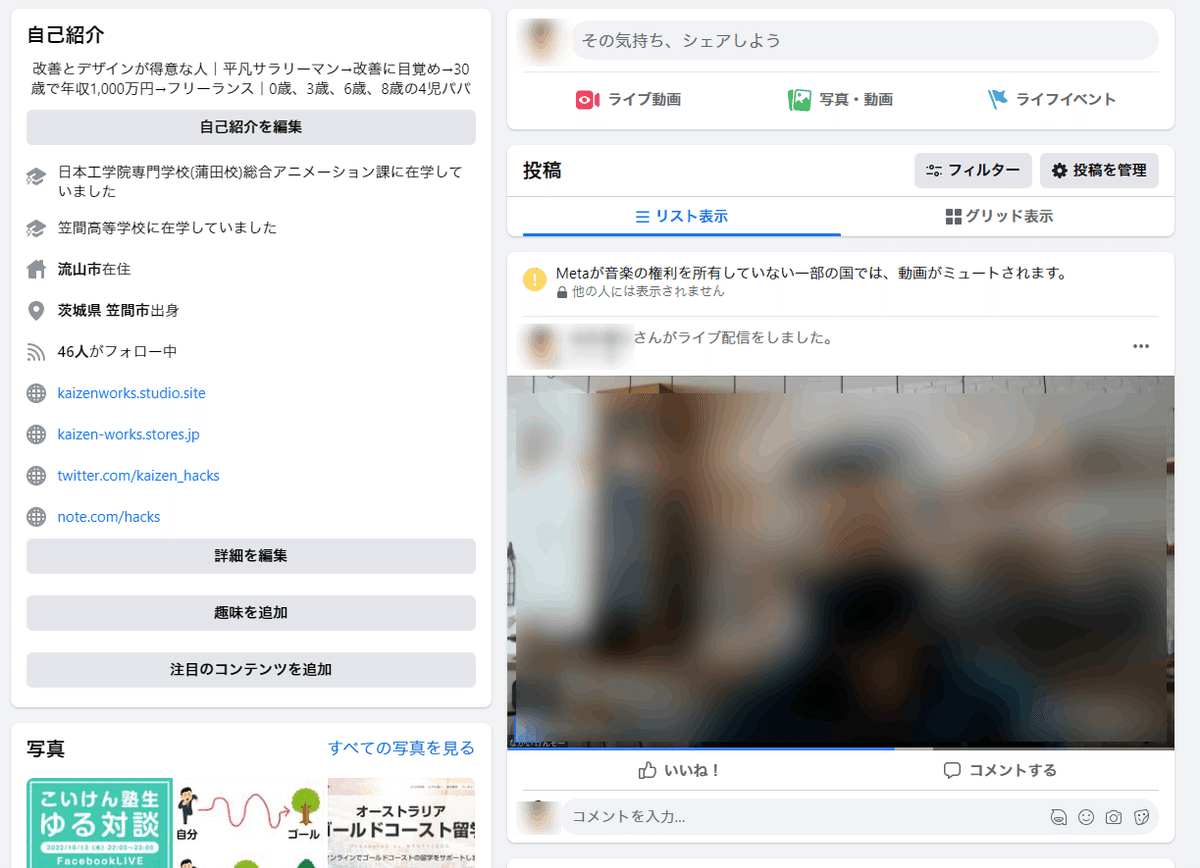
Task: Click the ライブ動画 button
Action: 628,100
